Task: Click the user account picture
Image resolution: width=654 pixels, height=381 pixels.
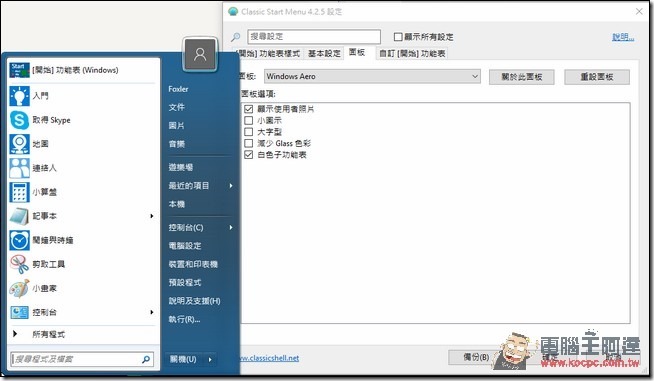Action: coord(200,54)
